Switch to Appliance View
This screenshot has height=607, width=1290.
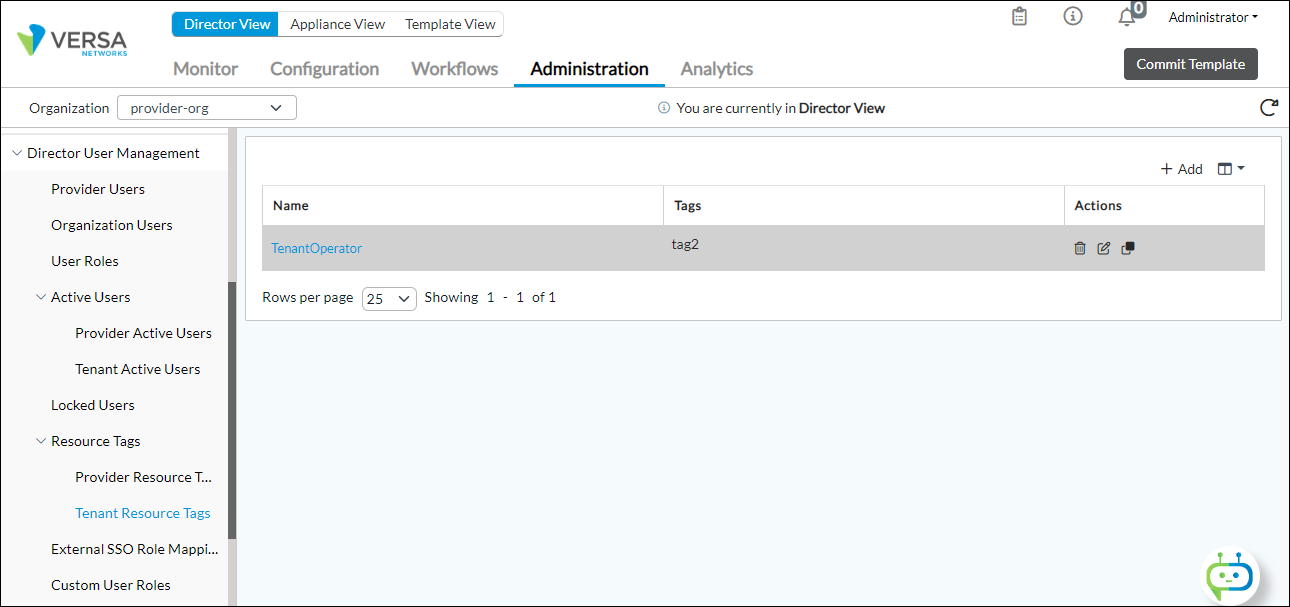[338, 24]
